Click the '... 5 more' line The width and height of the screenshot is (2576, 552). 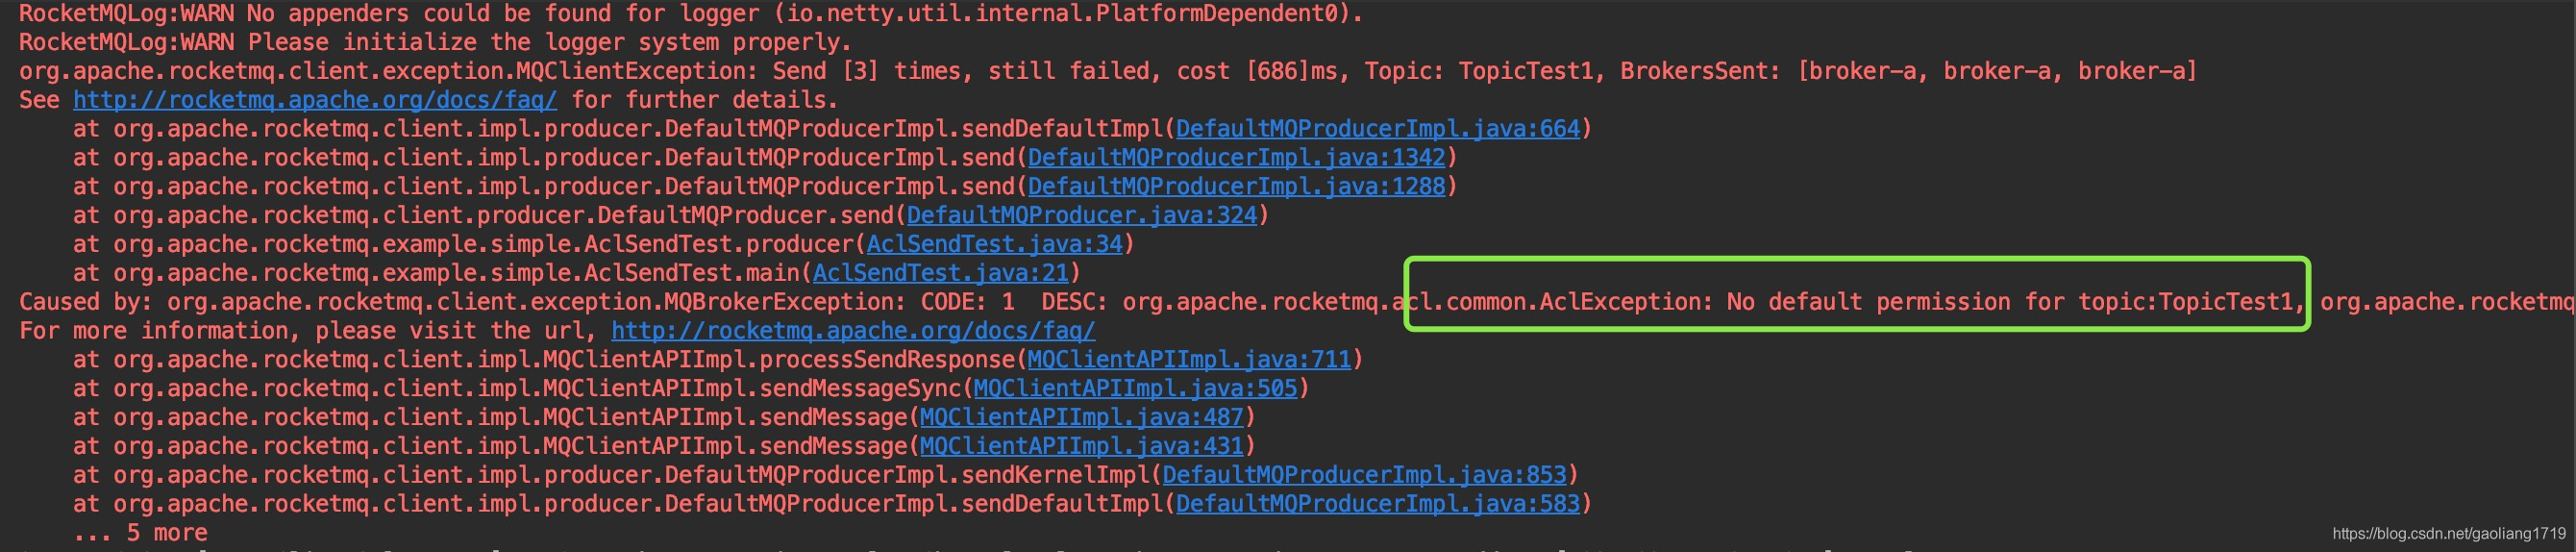tap(140, 533)
